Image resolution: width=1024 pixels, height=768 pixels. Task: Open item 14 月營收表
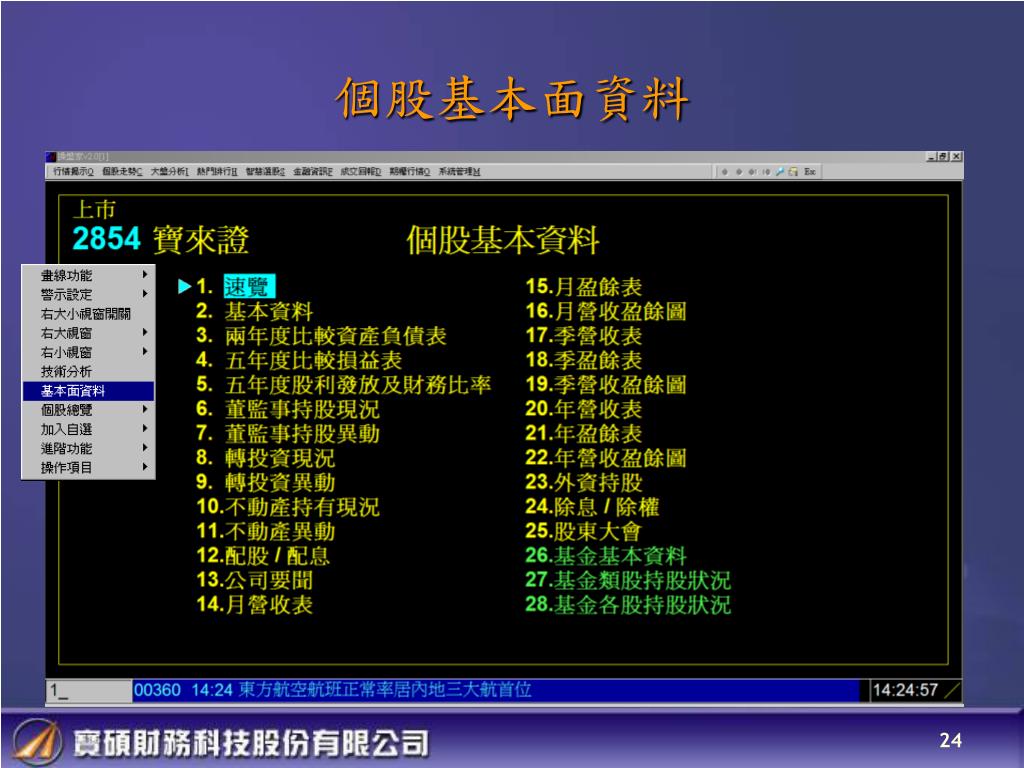click(255, 605)
